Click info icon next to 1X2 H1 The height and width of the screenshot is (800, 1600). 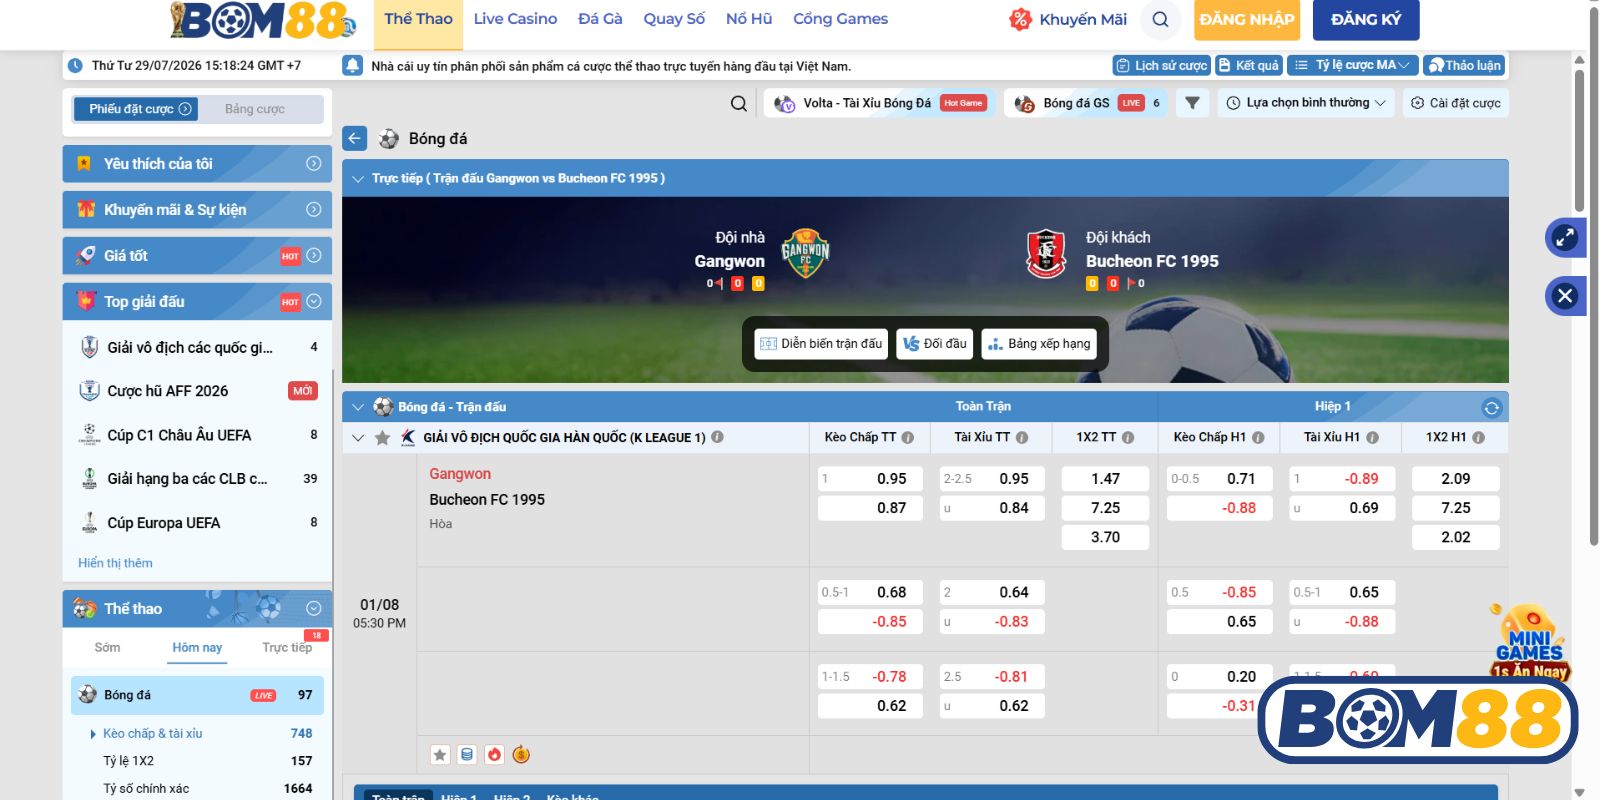(1478, 437)
